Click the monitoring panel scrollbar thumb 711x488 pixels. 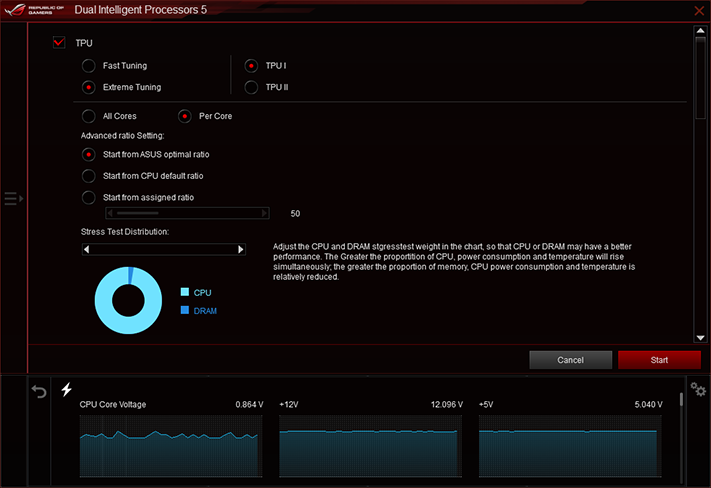click(x=682, y=400)
